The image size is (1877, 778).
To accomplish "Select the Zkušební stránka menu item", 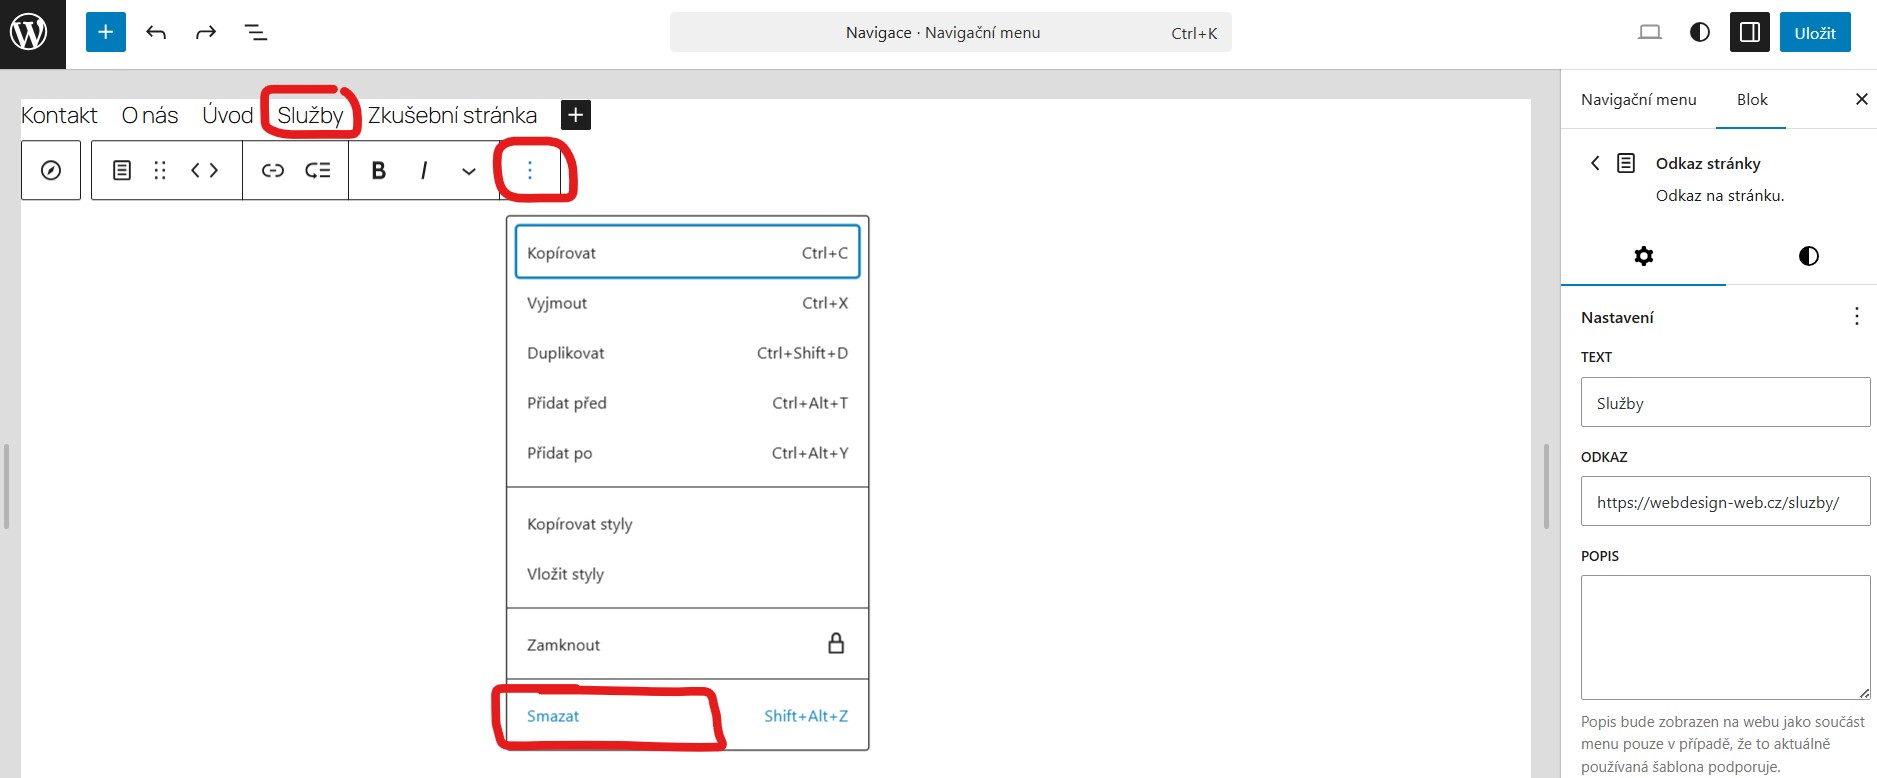I will pyautogui.click(x=452, y=115).
